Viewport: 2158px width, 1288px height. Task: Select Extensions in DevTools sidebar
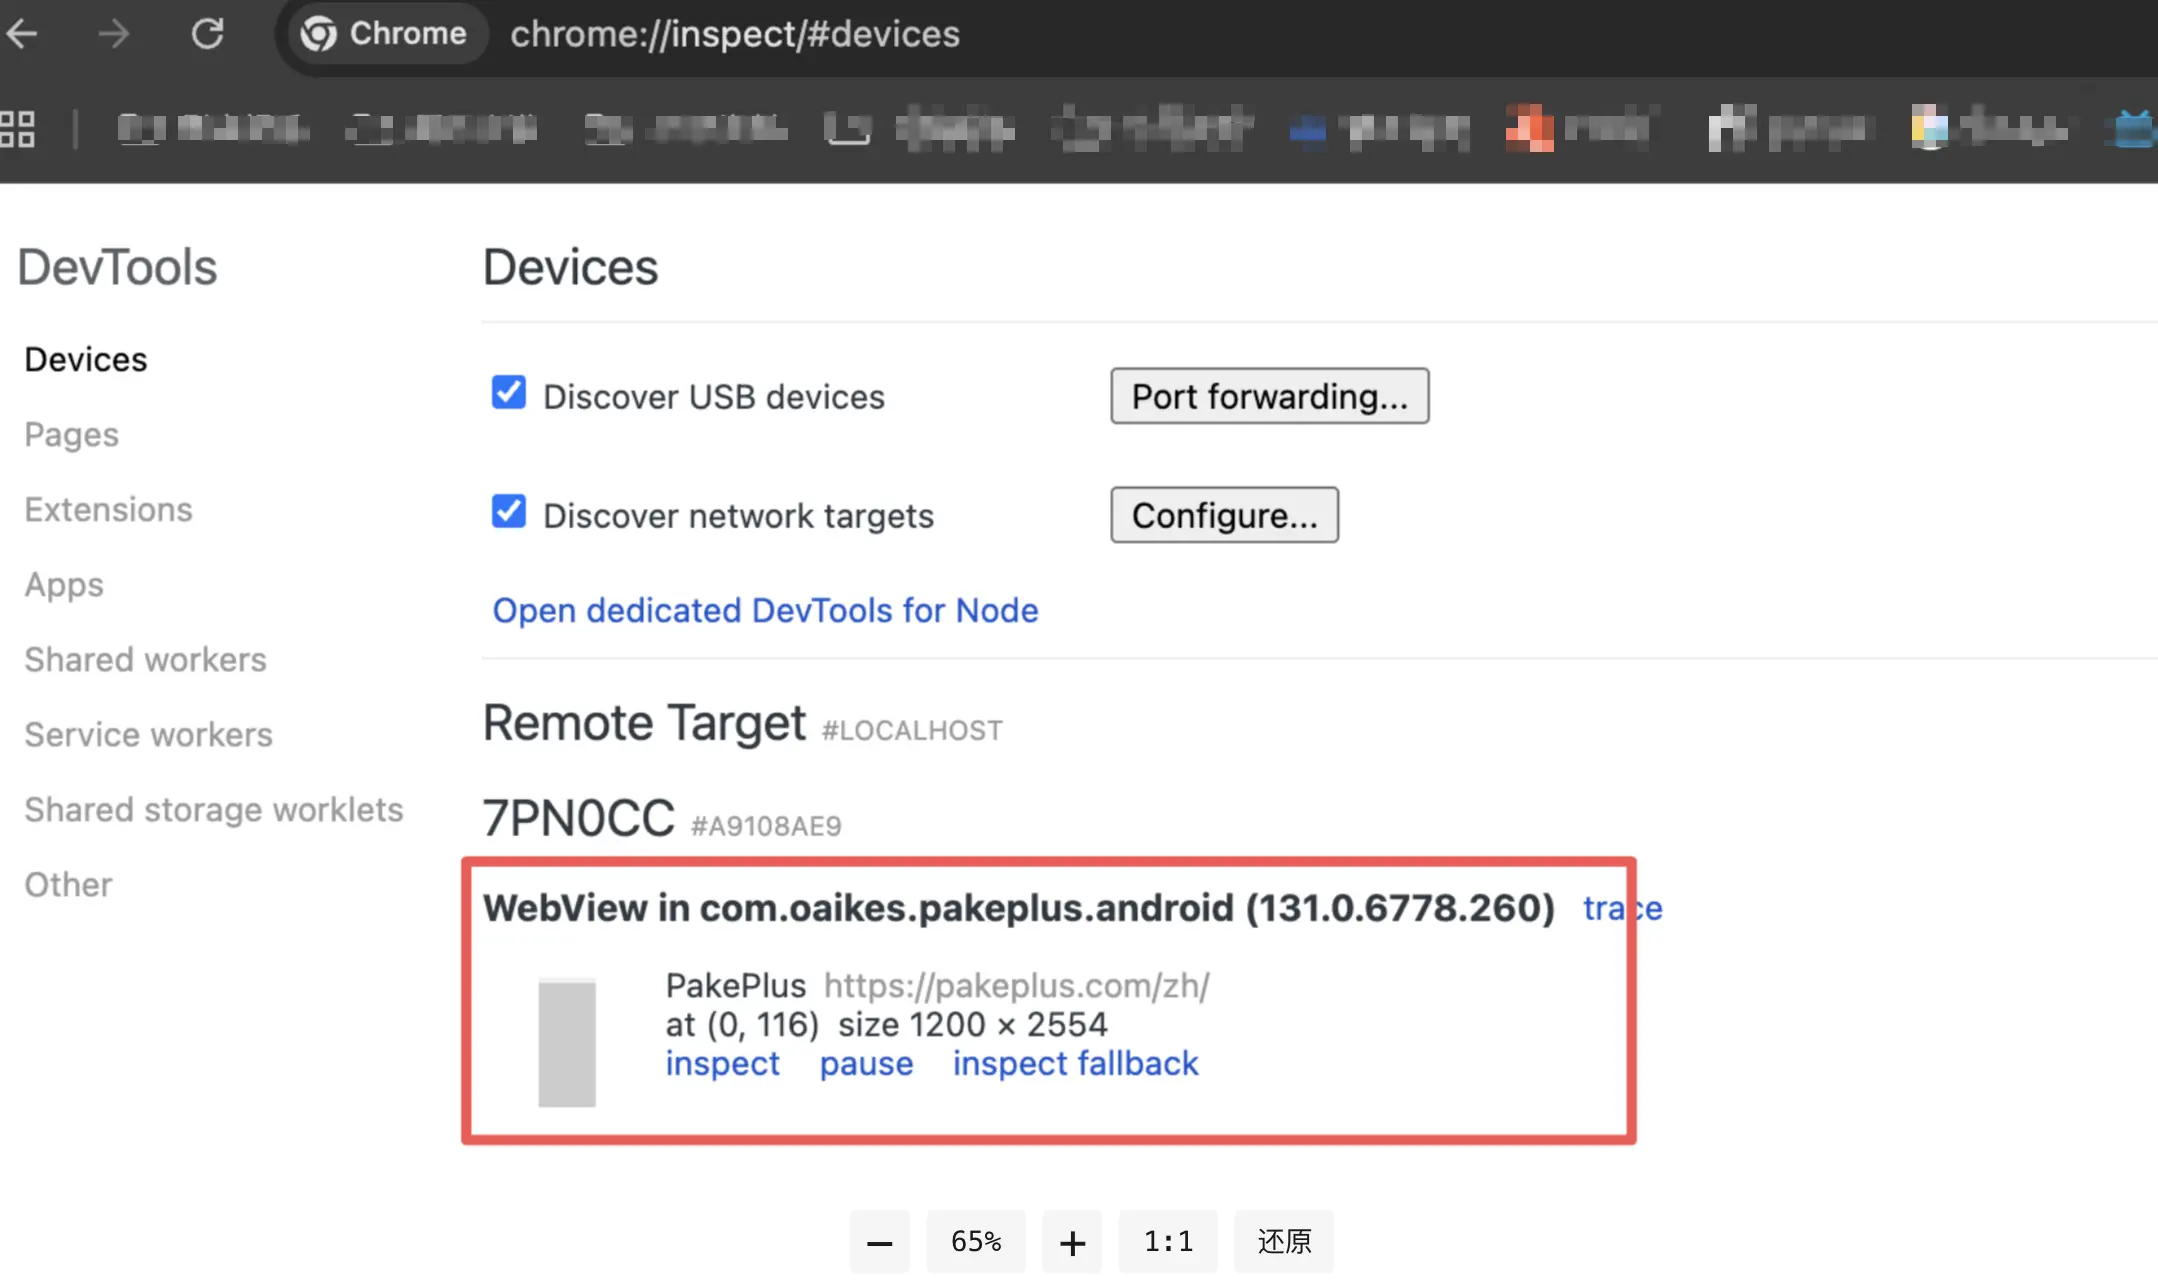tap(108, 509)
